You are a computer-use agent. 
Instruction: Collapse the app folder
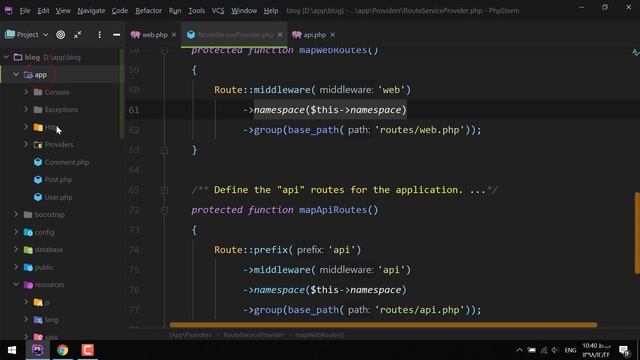coord(16,75)
